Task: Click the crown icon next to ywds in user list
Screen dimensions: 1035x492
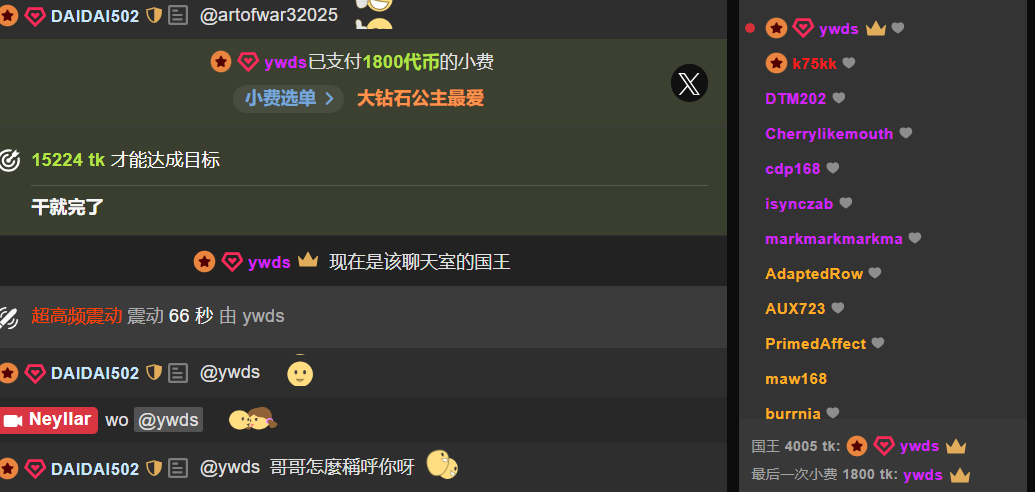Action: 875,28
